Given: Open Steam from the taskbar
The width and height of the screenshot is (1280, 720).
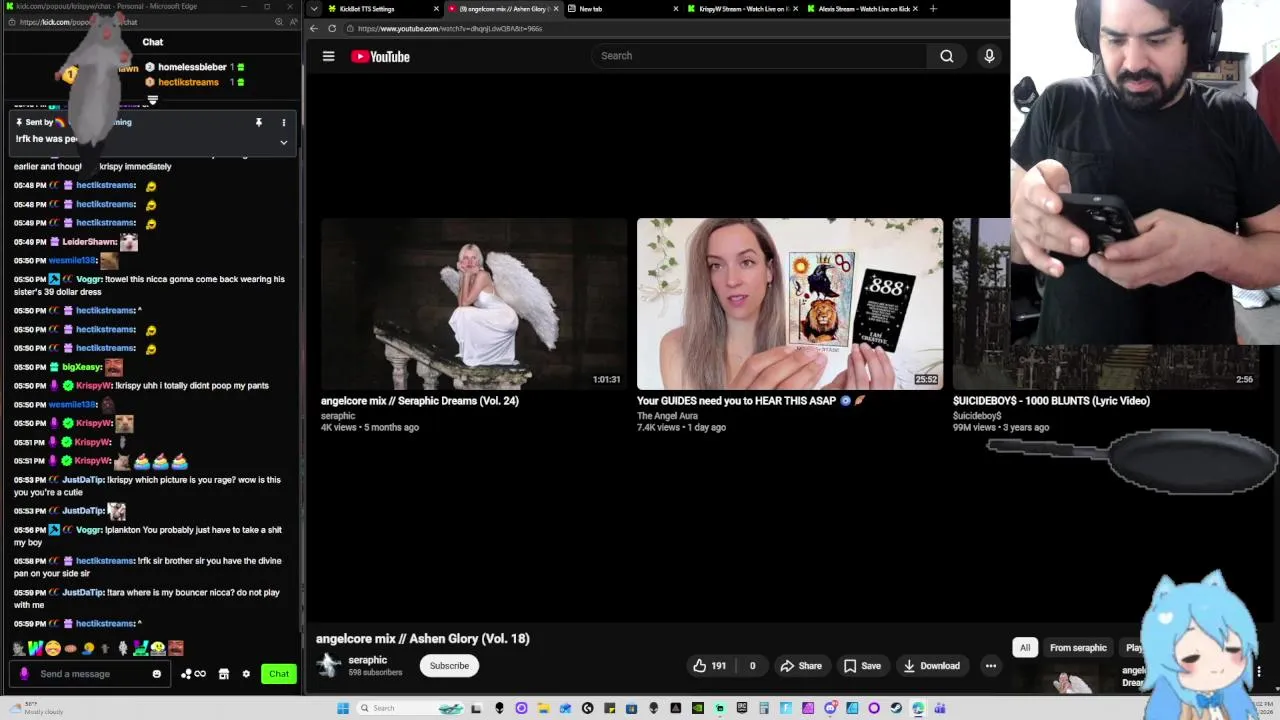Looking at the screenshot, I should (896, 708).
